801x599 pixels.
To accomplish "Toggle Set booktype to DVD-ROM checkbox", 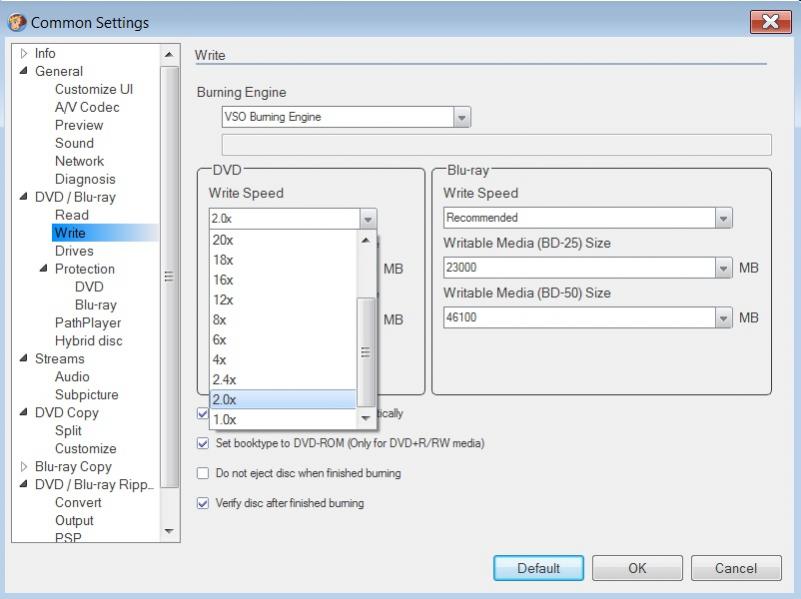I will tap(204, 443).
